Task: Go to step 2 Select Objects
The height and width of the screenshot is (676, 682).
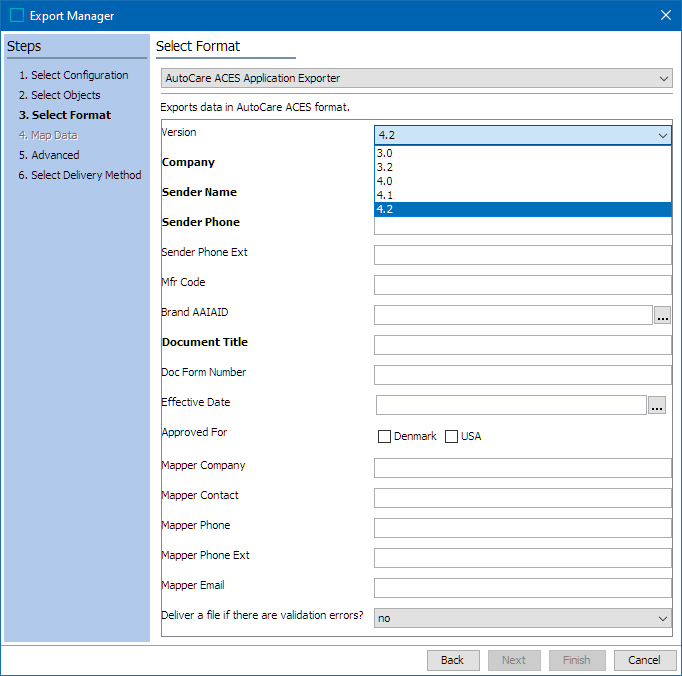Action: pos(60,95)
